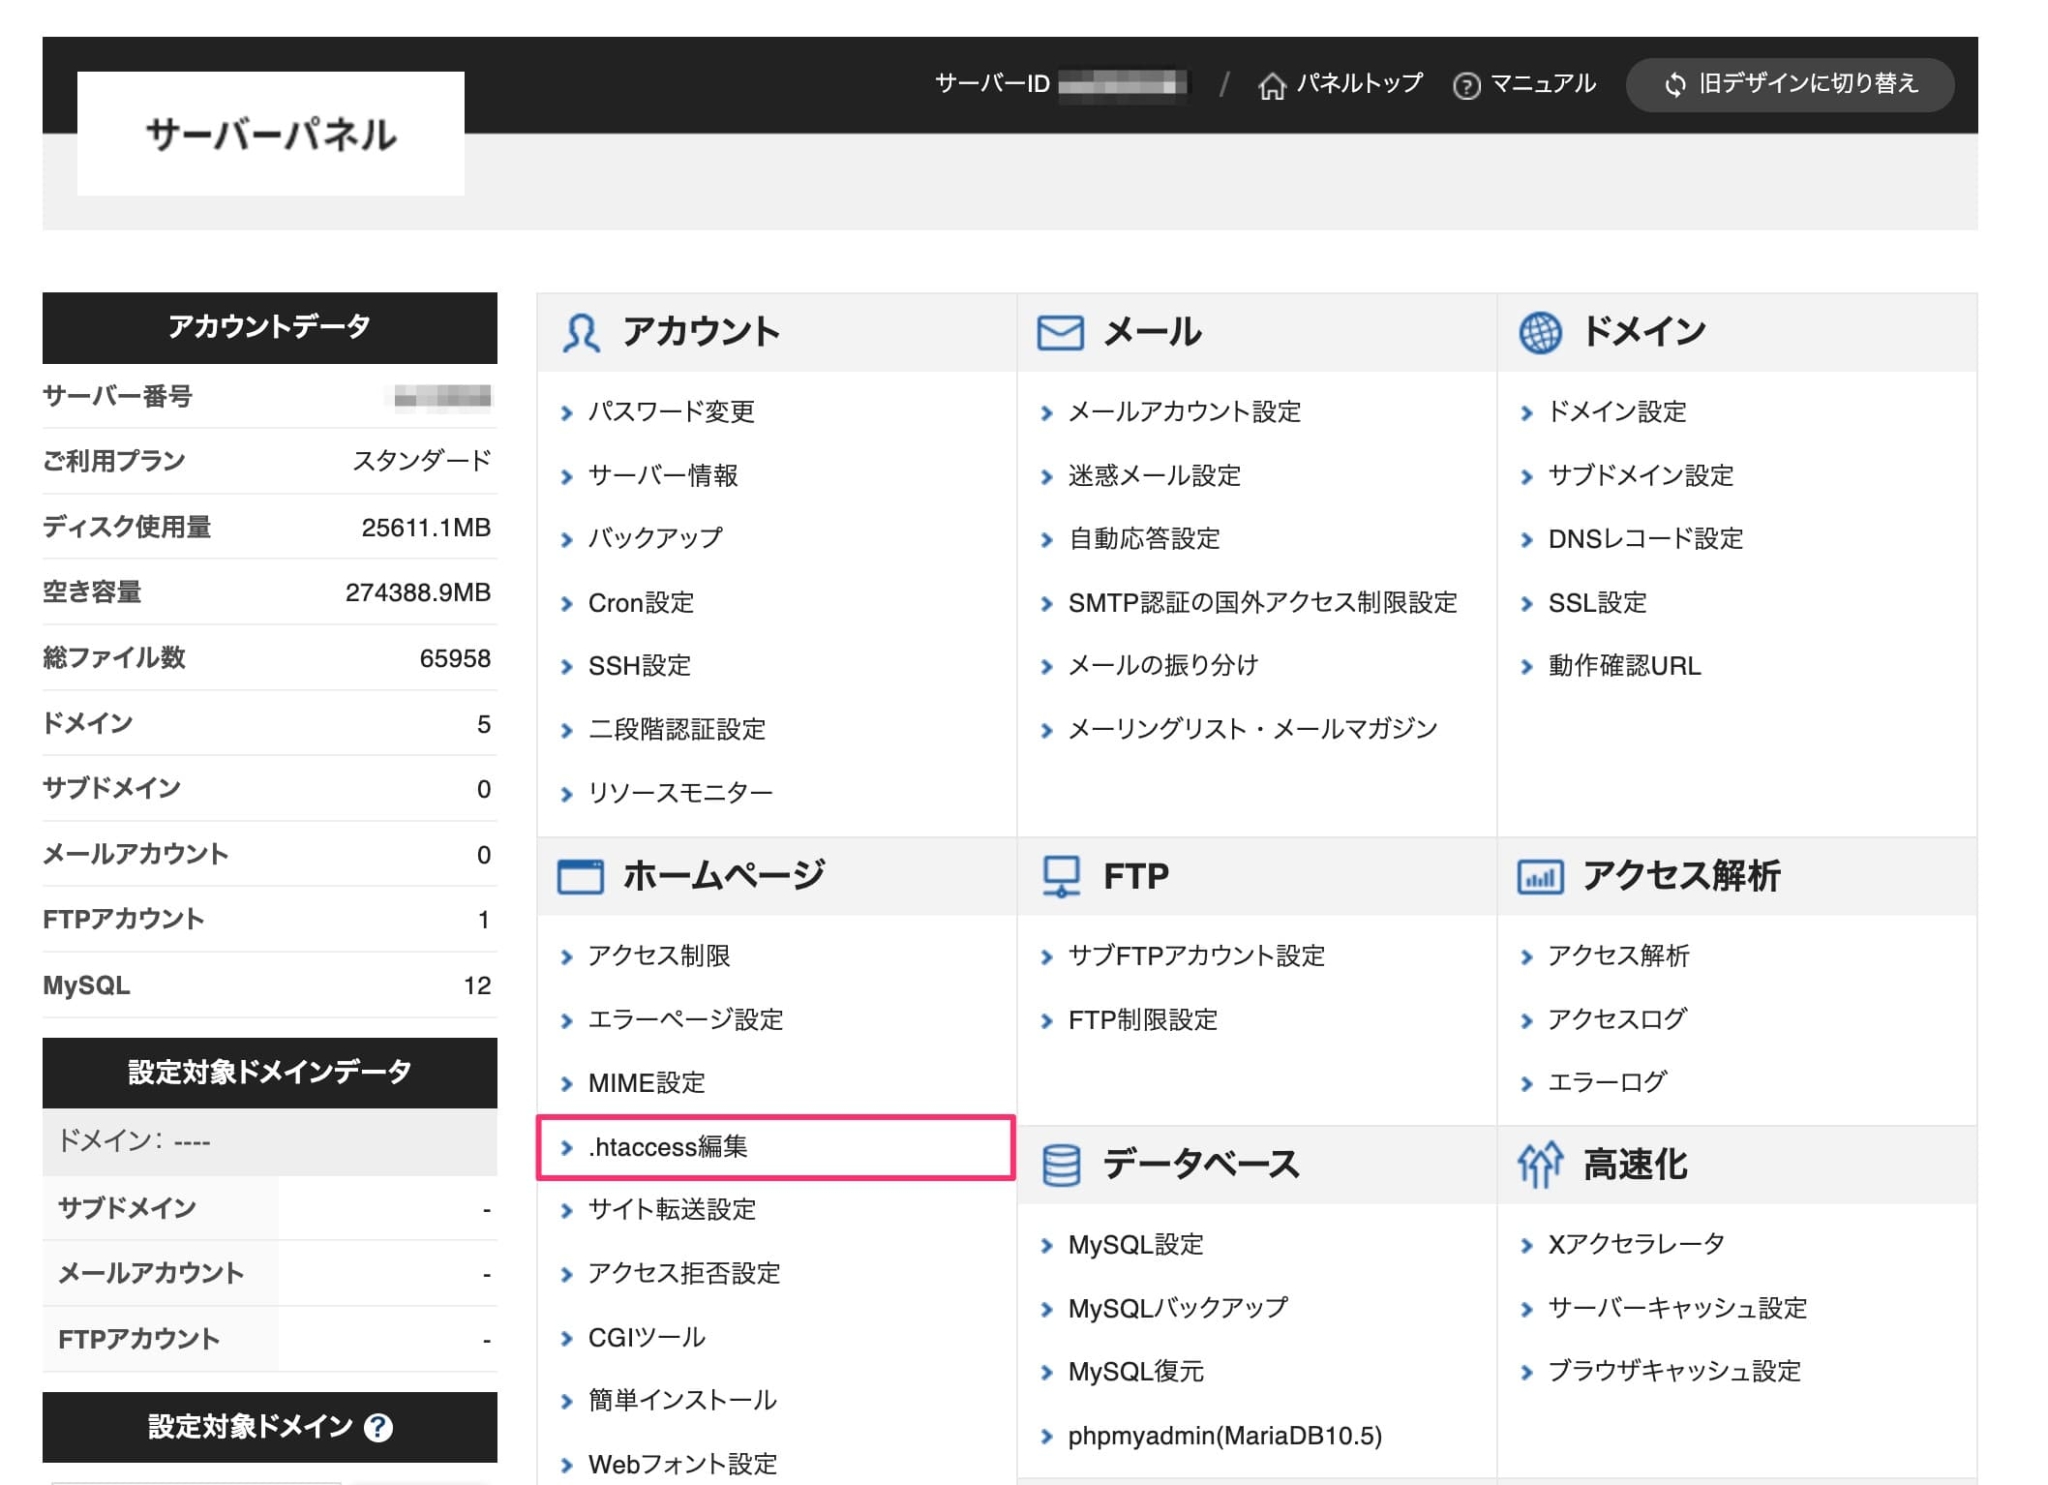Screen dimensions: 2048x1485
Task: Expand the arrow next to SSL設定
Action: click(x=1527, y=602)
